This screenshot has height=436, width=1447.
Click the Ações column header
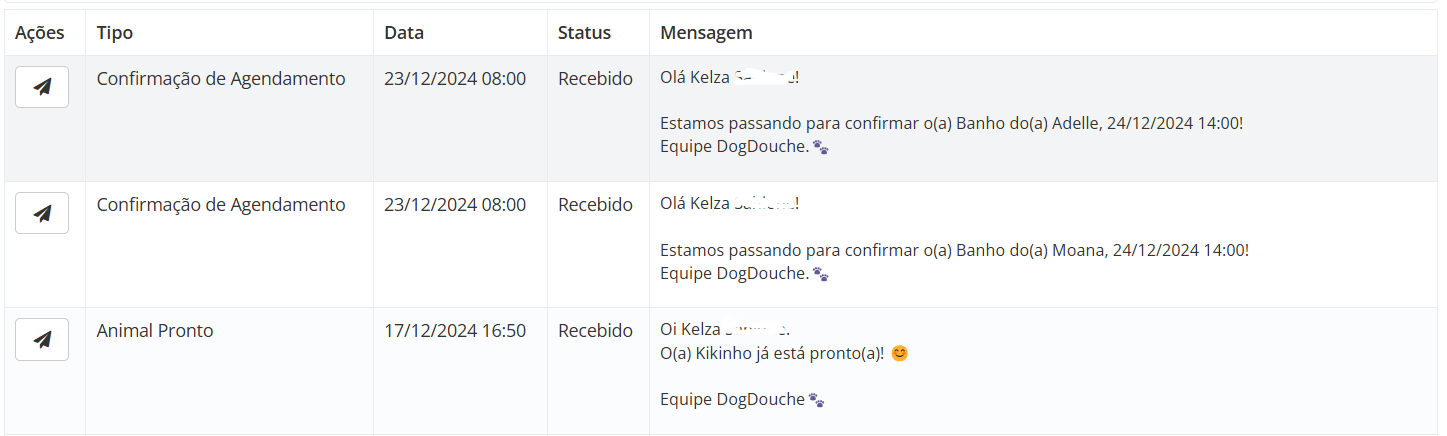pos(40,33)
